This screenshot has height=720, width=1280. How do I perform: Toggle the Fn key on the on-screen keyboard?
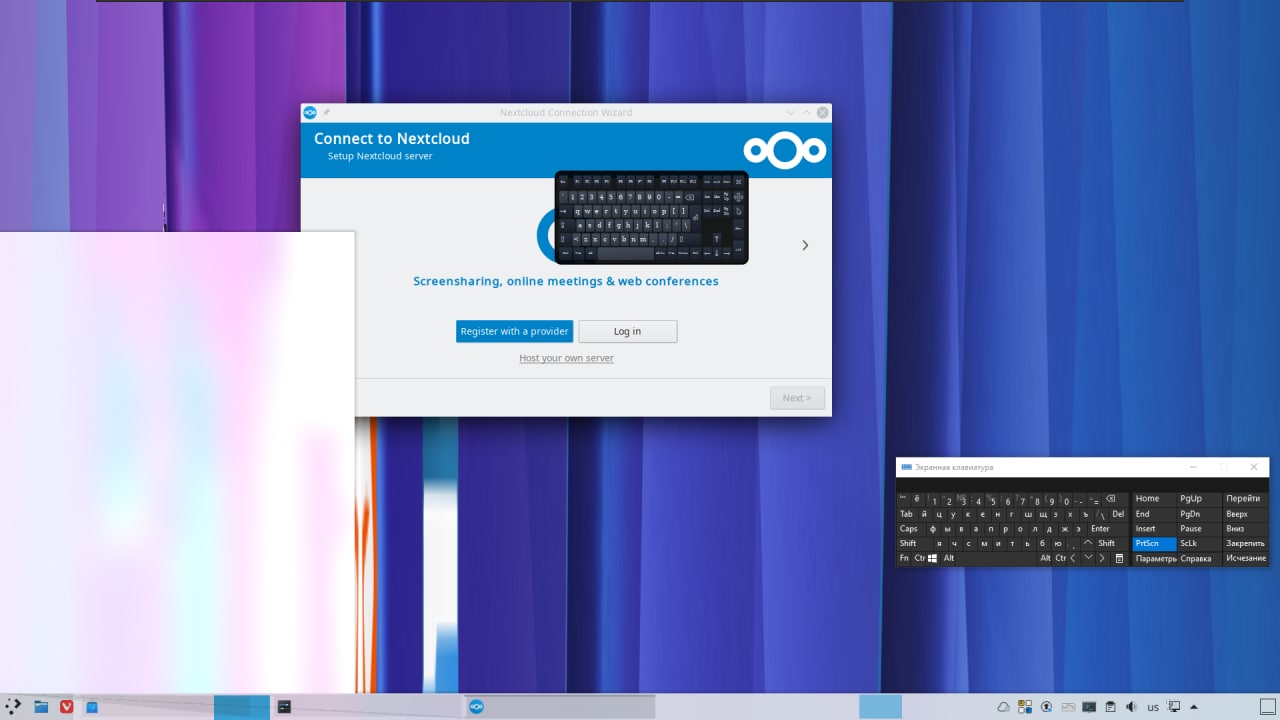(x=904, y=558)
